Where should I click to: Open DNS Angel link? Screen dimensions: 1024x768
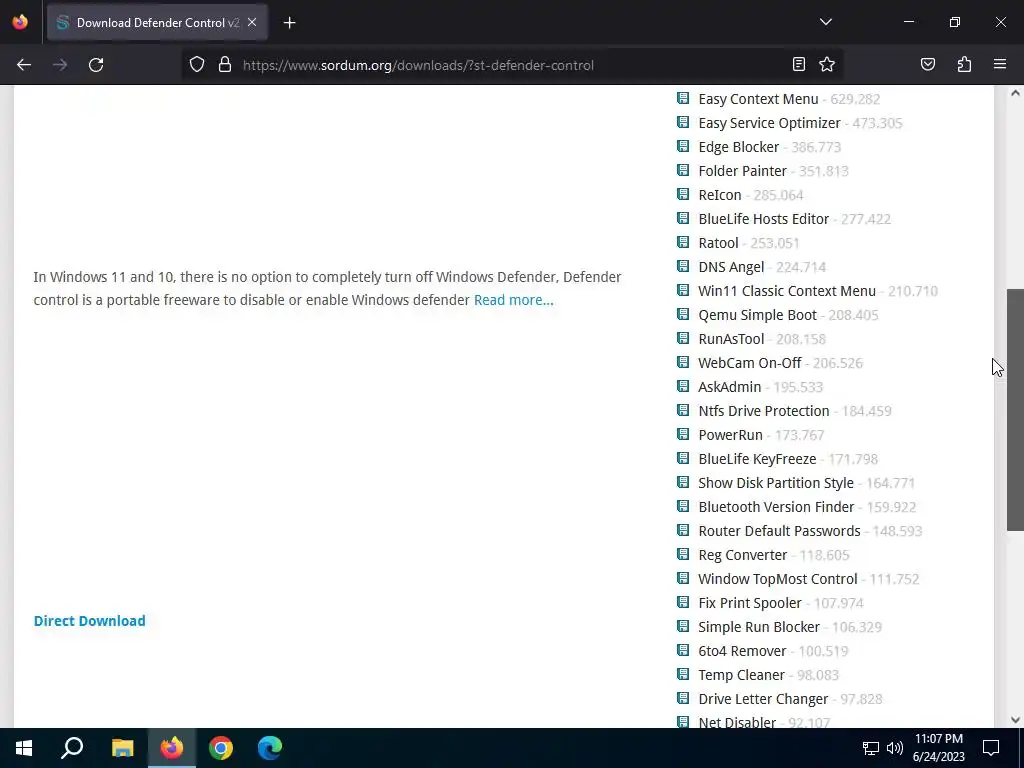coord(731,267)
